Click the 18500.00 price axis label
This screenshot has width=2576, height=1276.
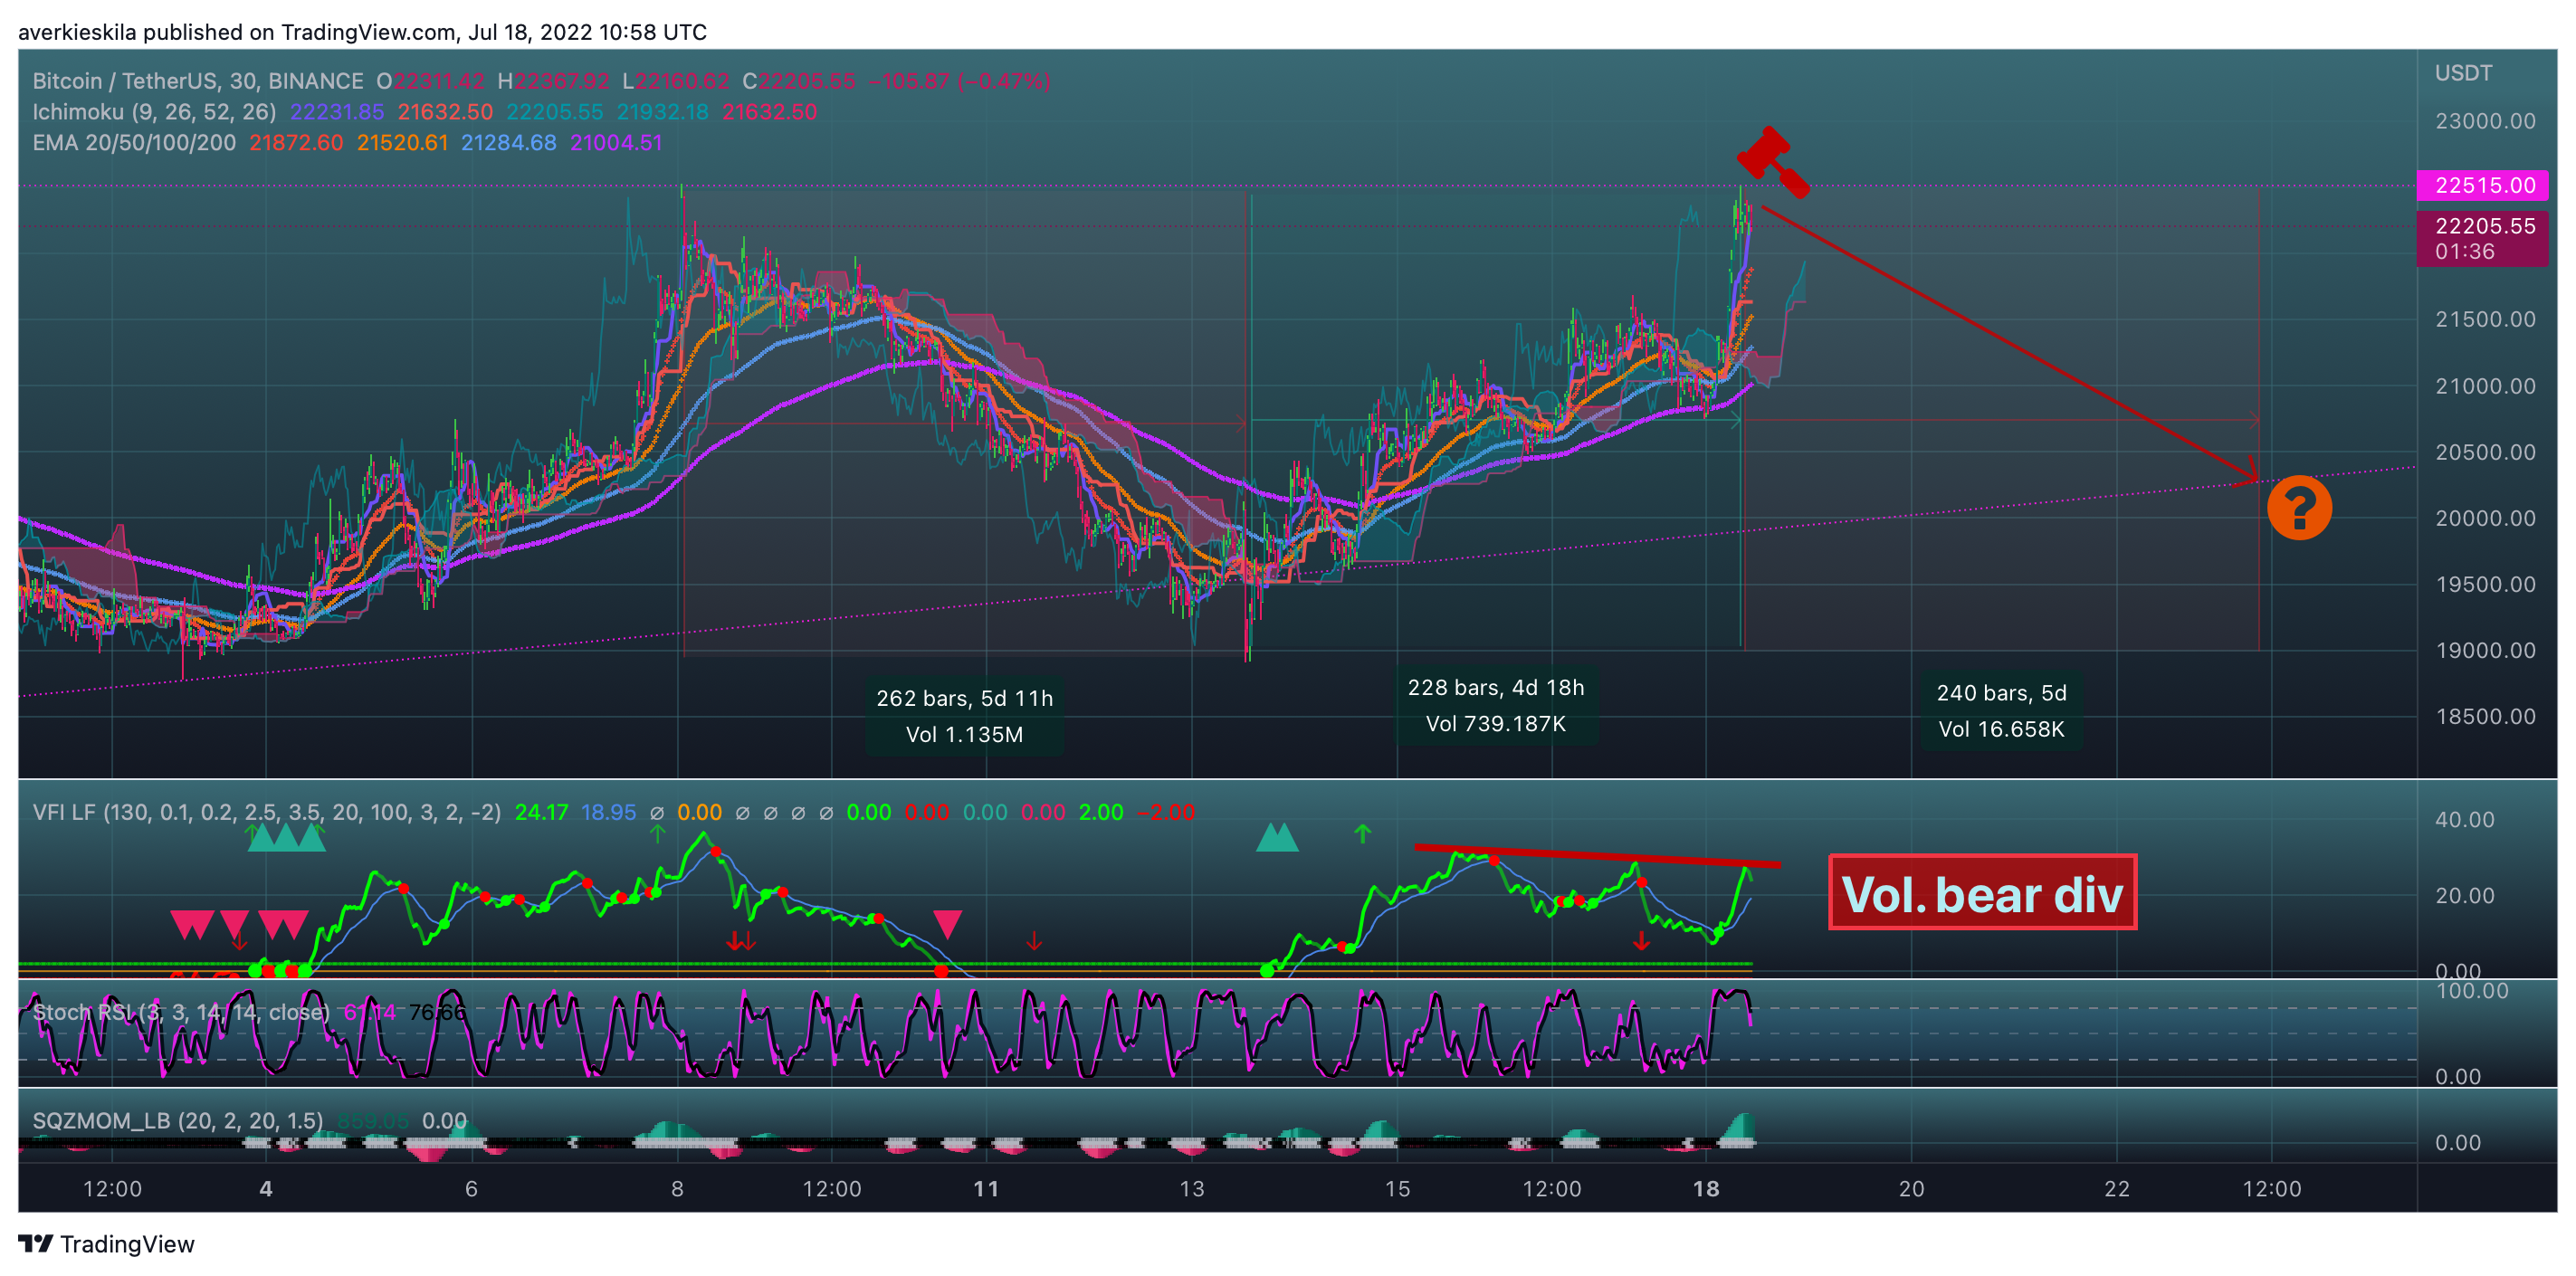click(x=2485, y=716)
